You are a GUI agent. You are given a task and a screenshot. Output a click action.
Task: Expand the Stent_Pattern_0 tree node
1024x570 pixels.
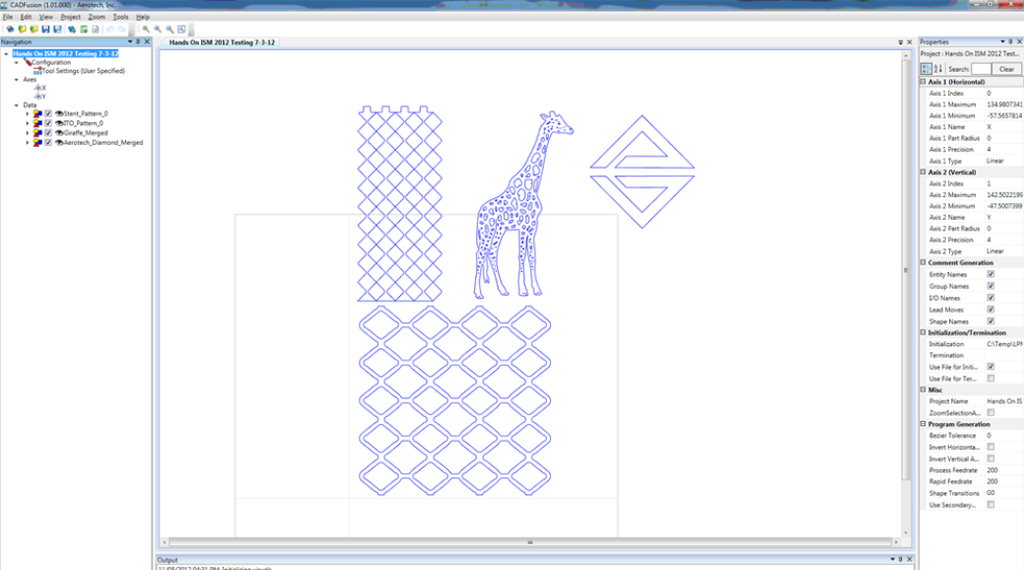(27, 114)
